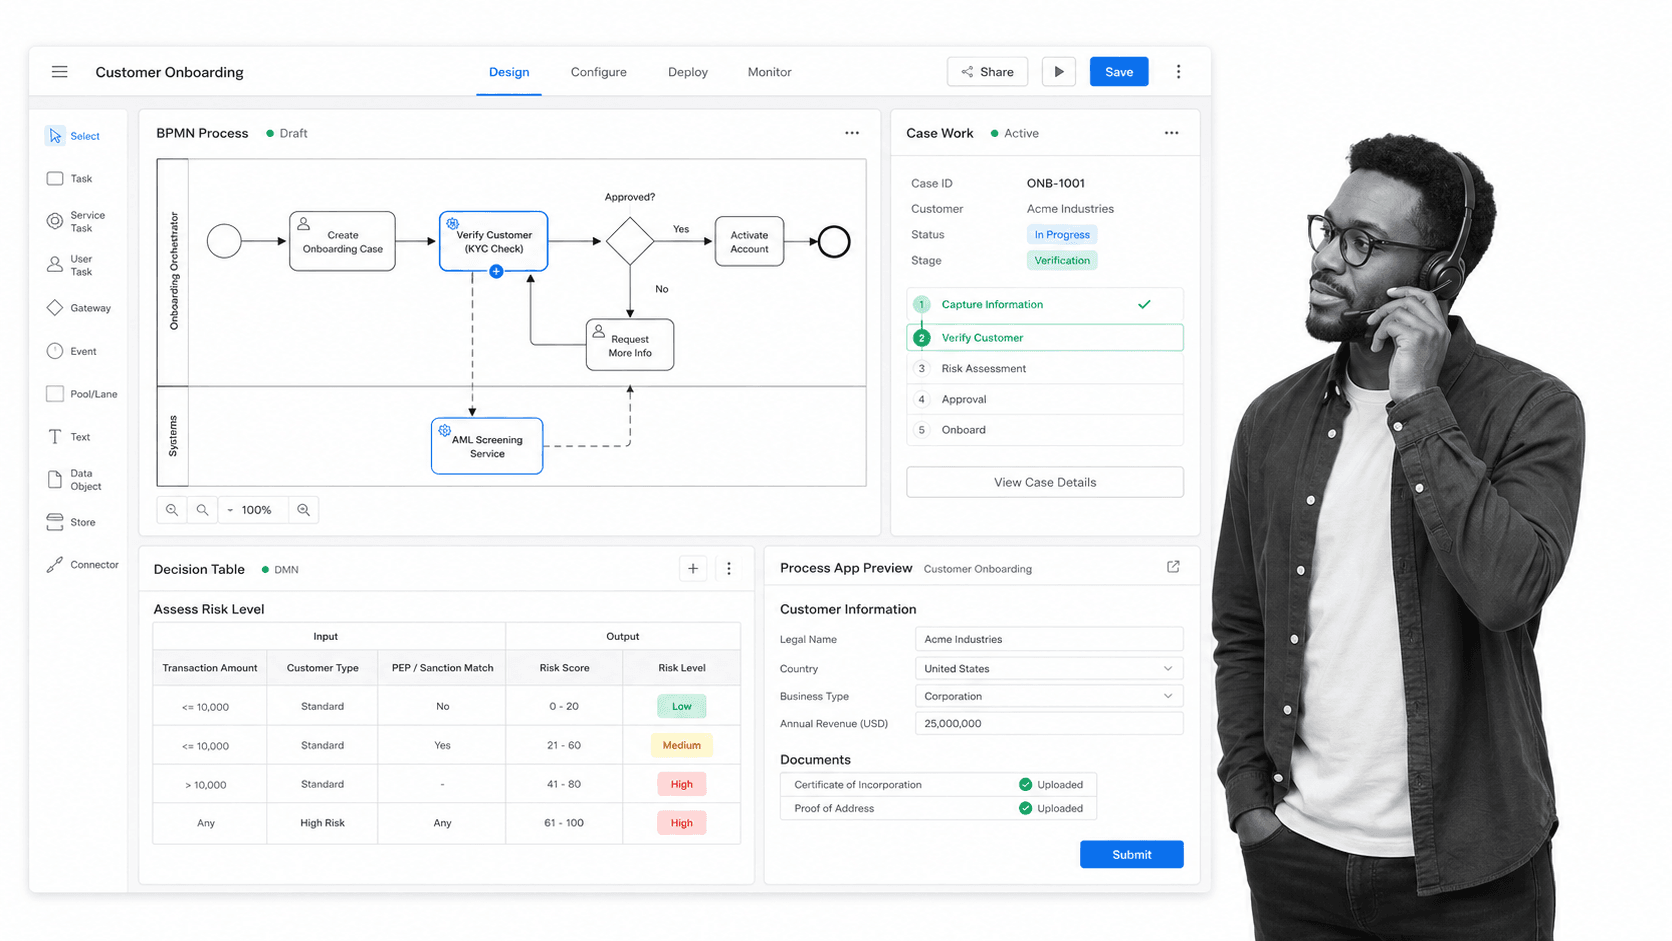Select the Text tool
The image size is (1672, 941).
[69, 437]
